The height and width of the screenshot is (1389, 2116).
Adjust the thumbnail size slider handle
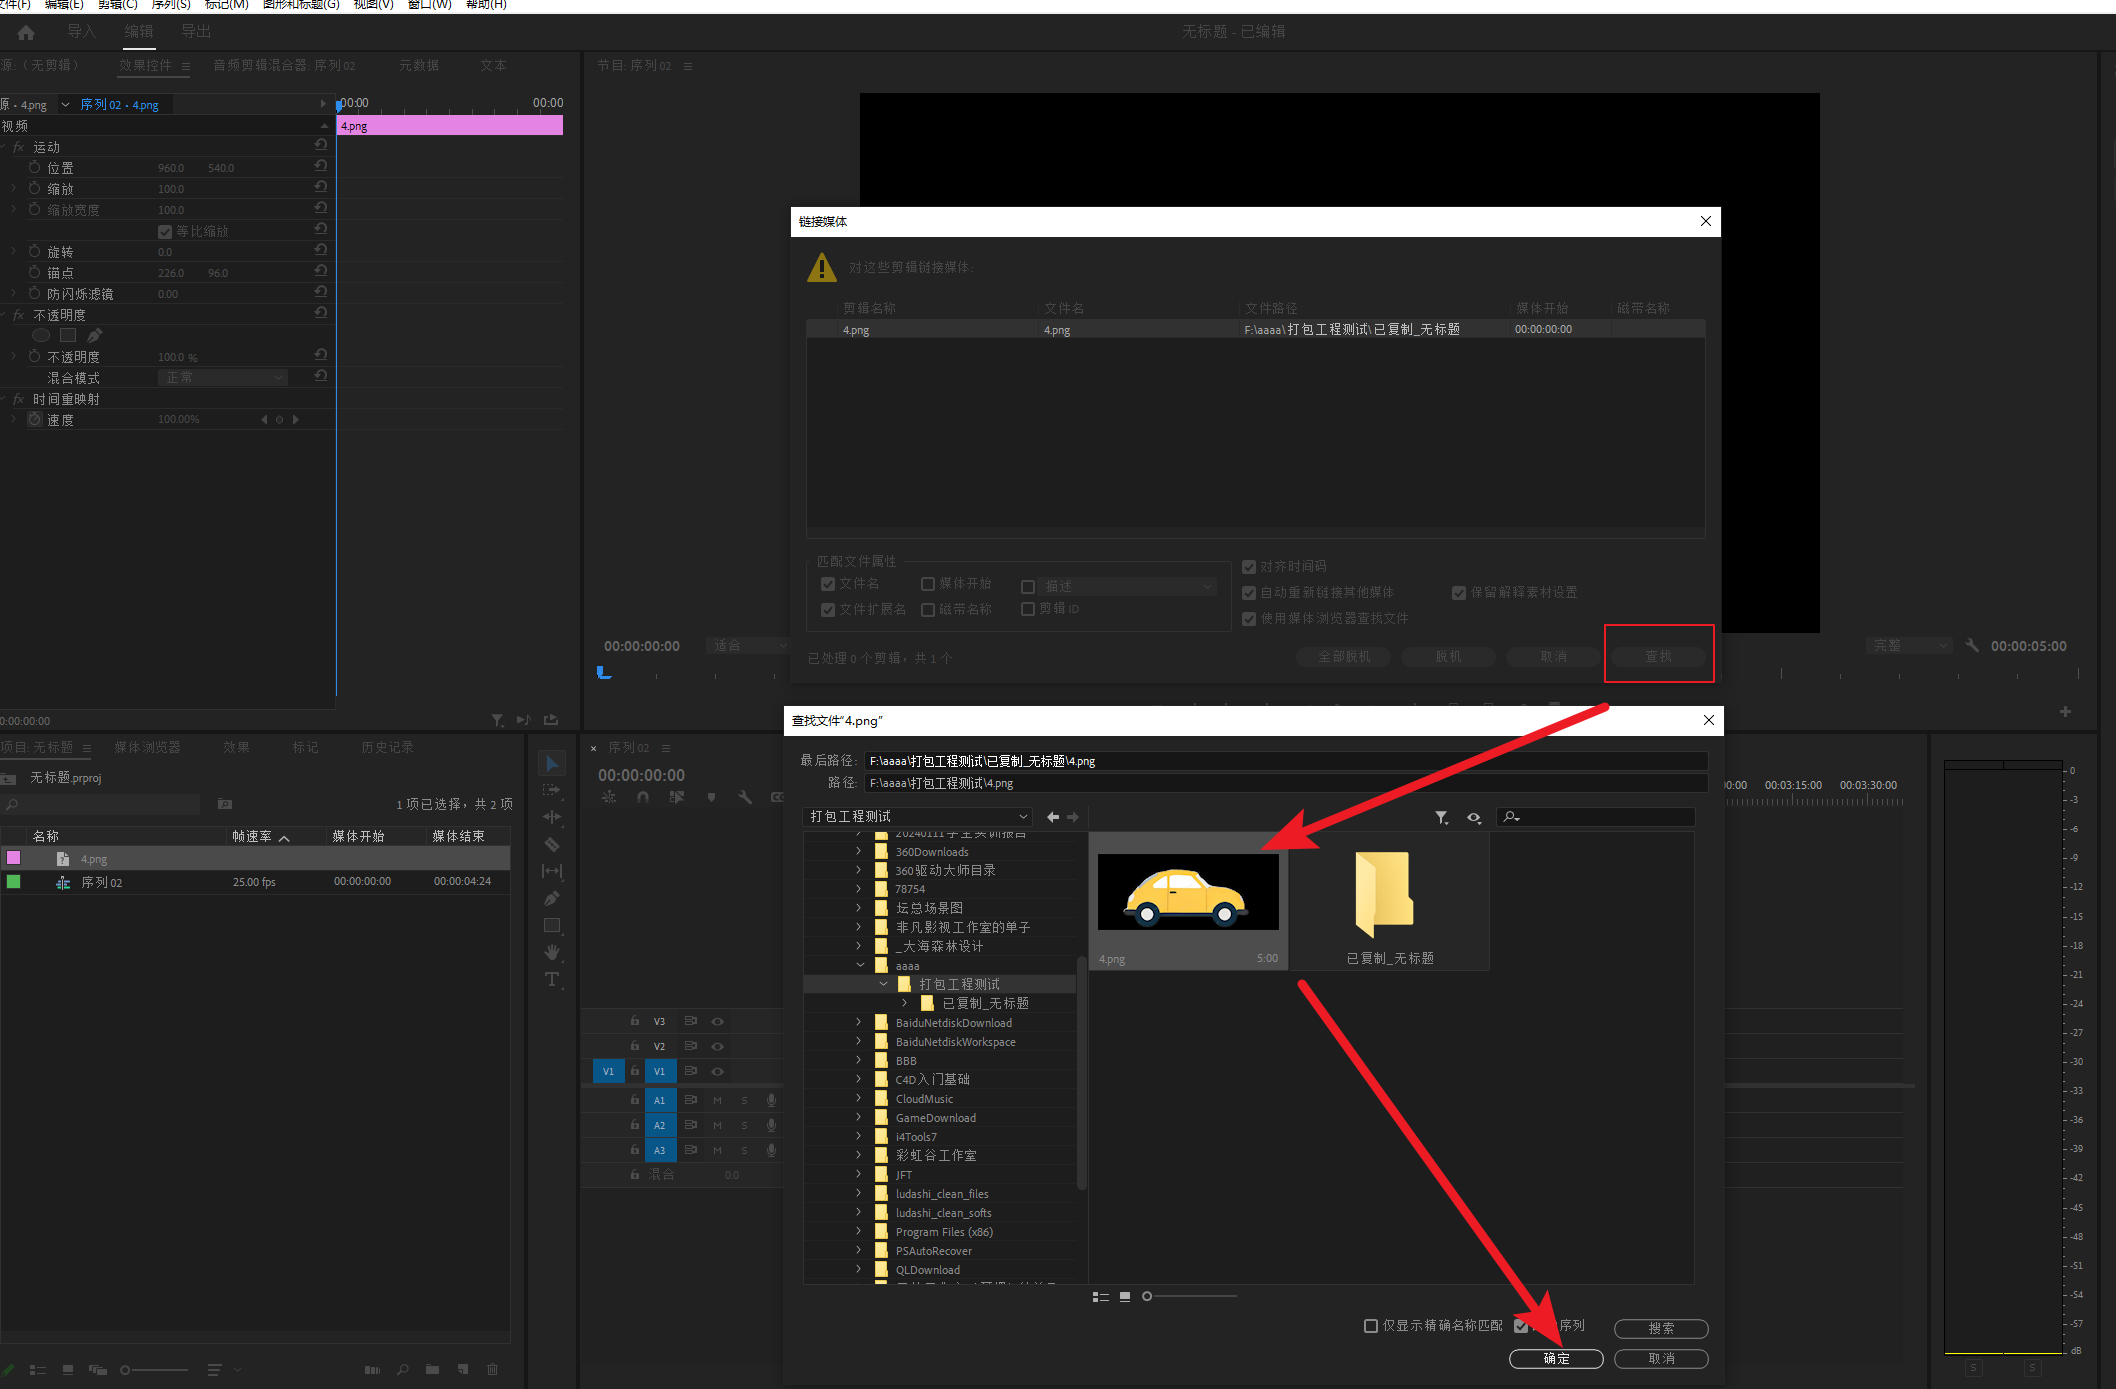[1147, 1297]
